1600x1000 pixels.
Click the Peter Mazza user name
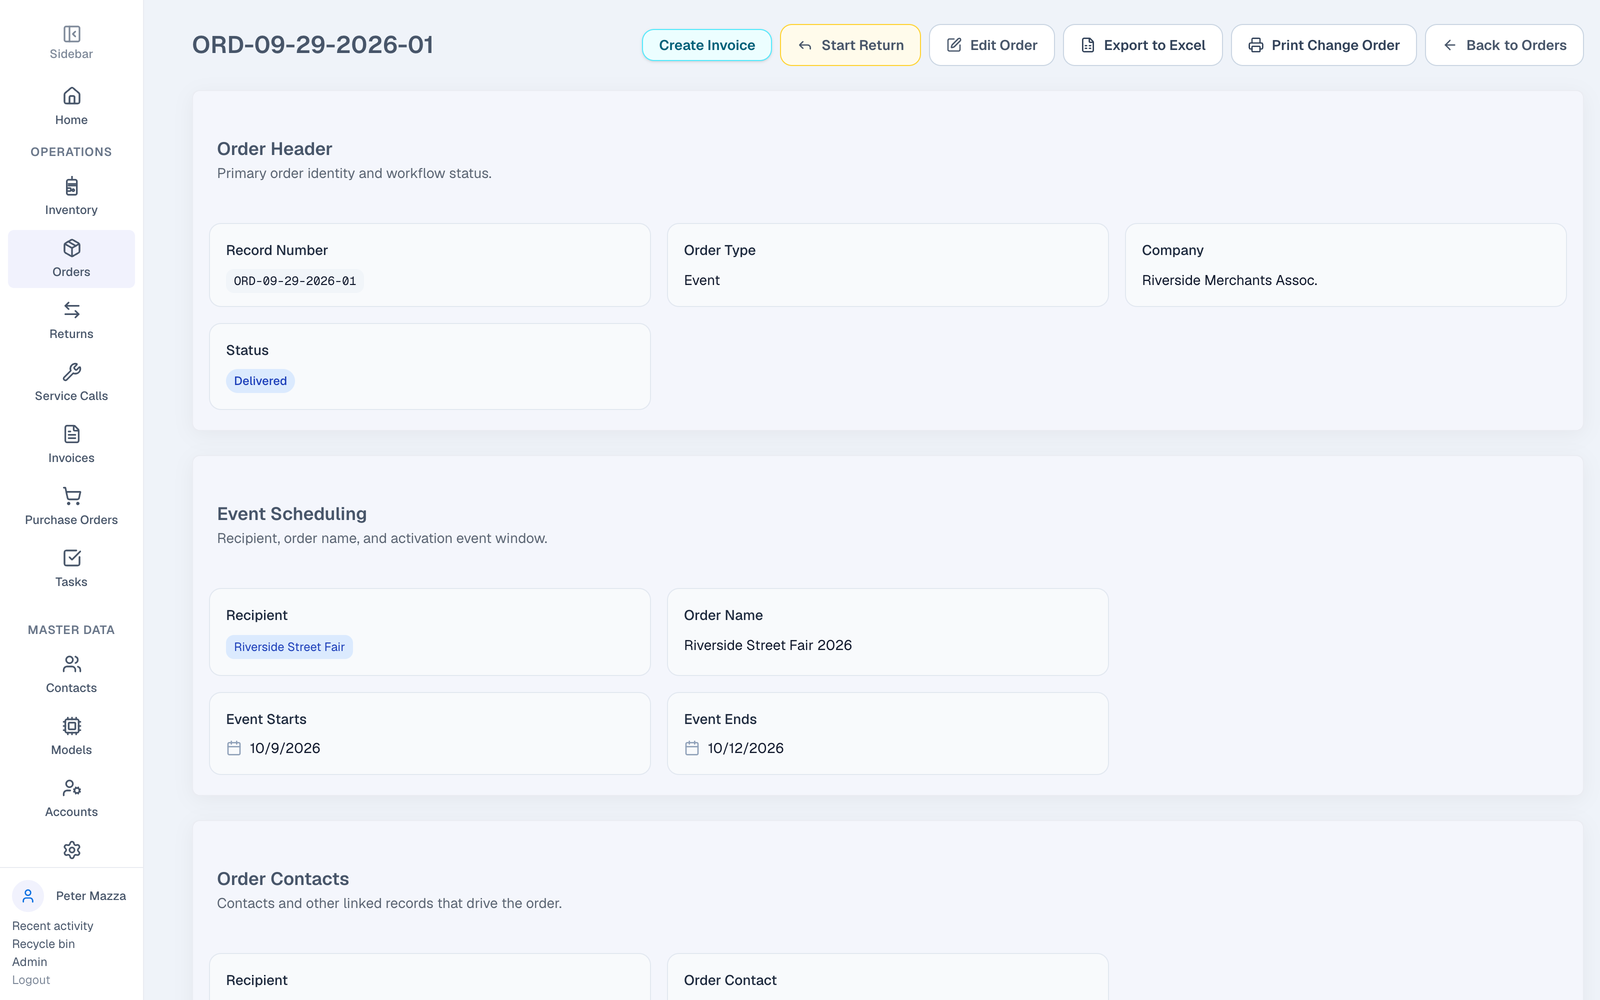(x=91, y=896)
